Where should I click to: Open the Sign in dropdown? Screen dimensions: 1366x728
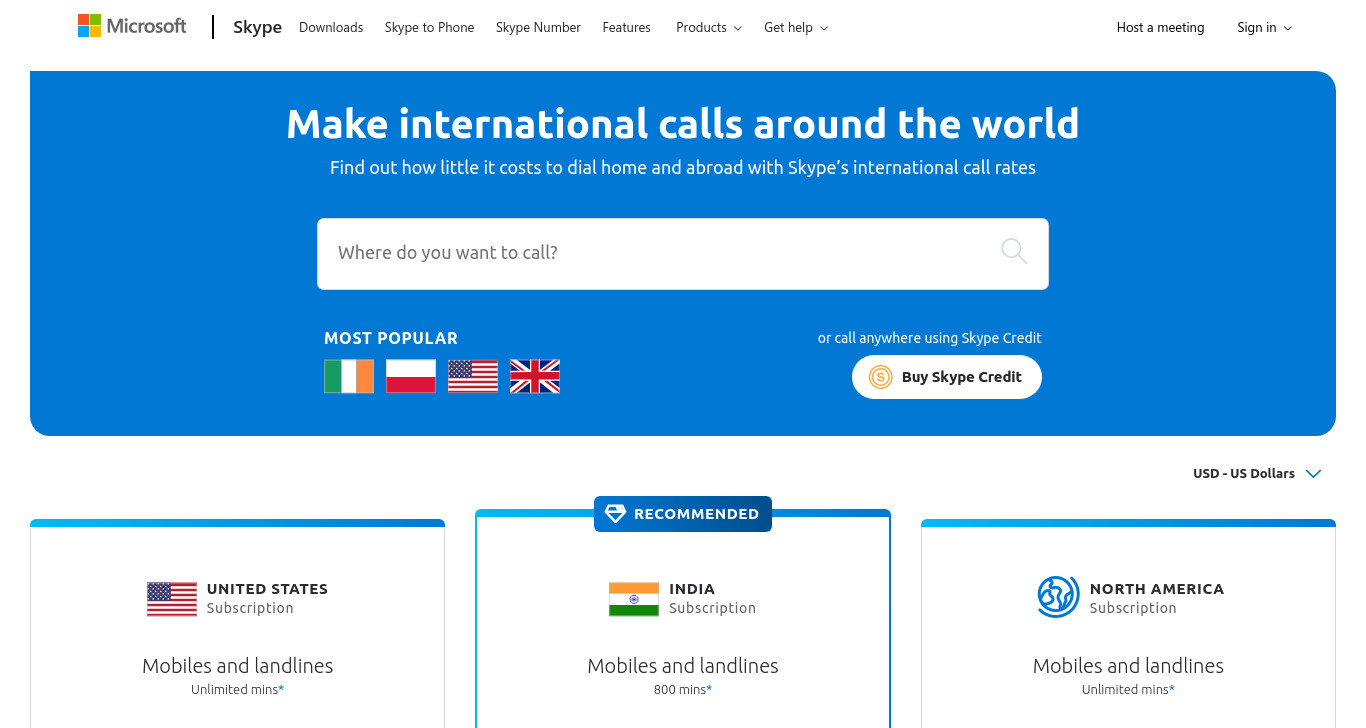tap(1264, 28)
